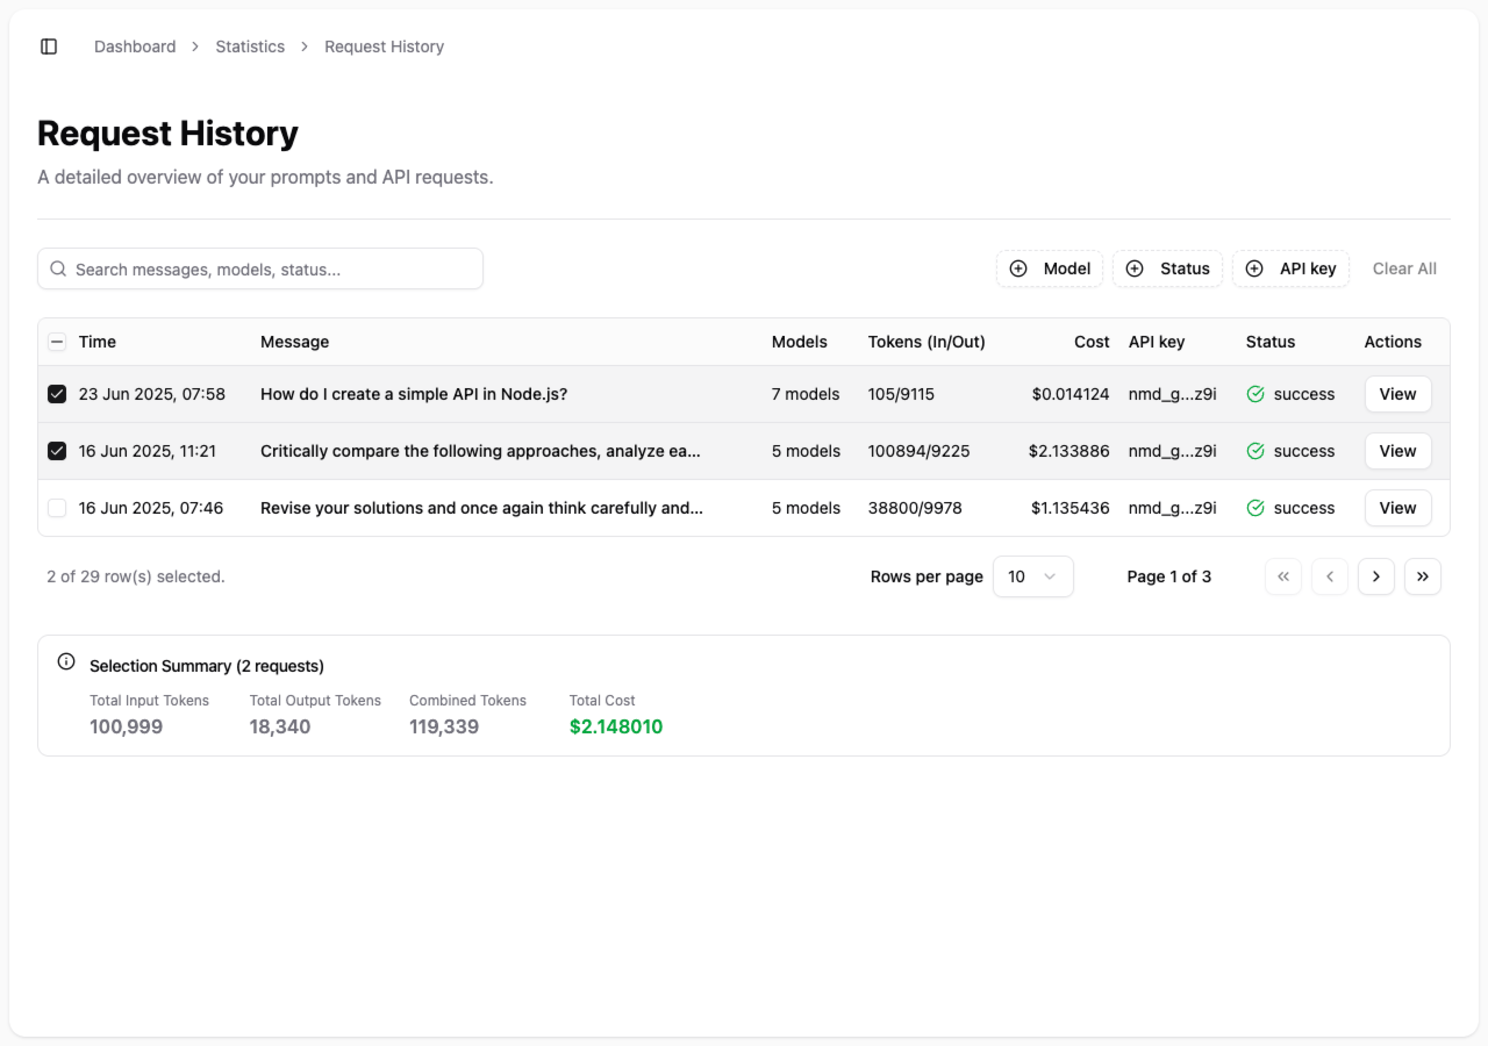
Task: Click the Status column header
Action: click(x=1270, y=342)
